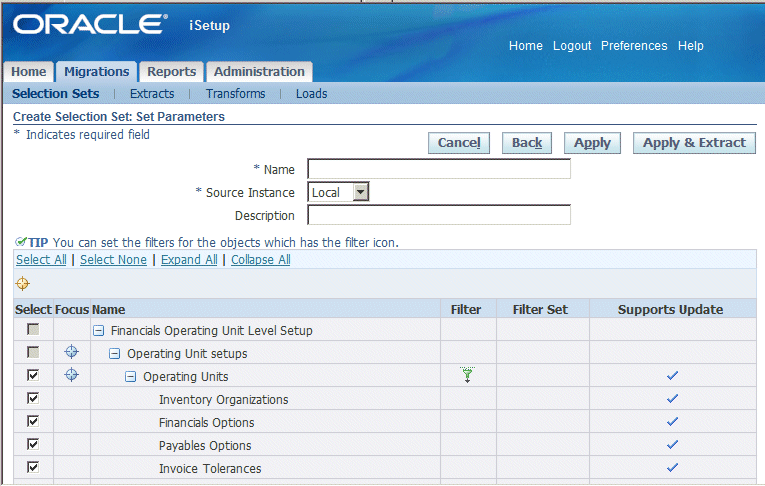This screenshot has width=765, height=486.
Task: Open the Administration tab
Action: [259, 72]
